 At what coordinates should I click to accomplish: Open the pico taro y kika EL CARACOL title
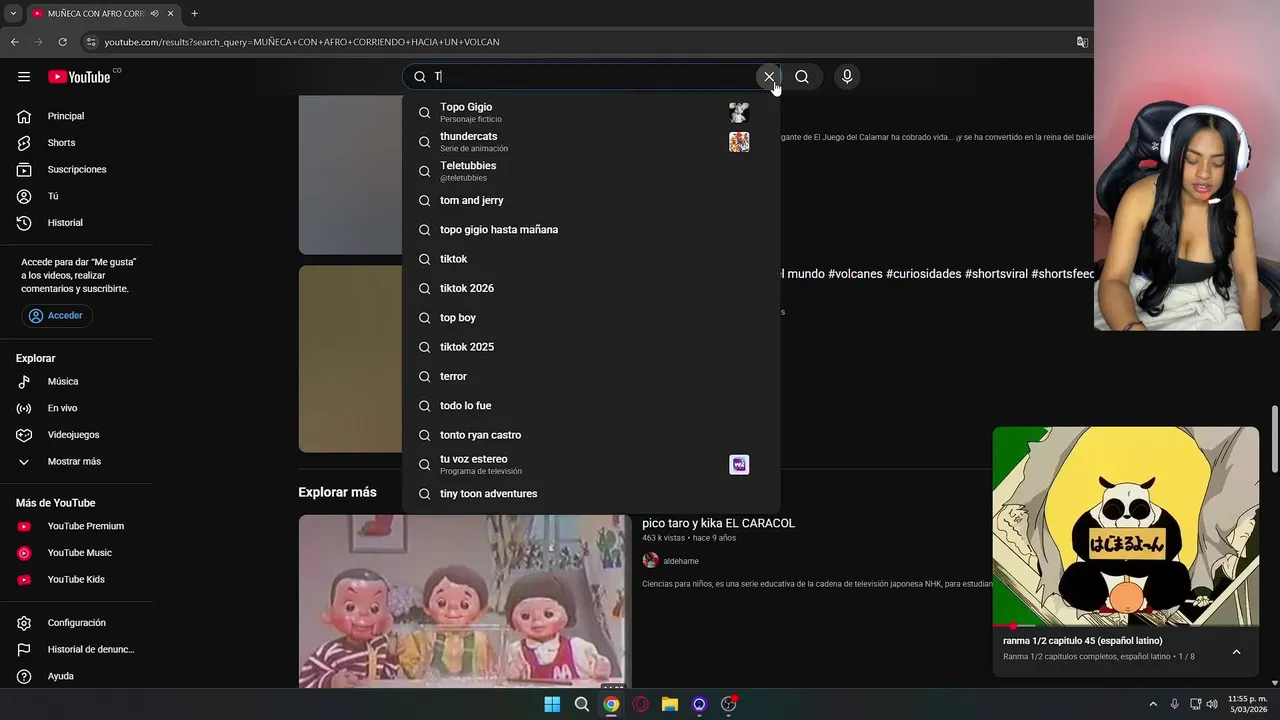pos(718,523)
